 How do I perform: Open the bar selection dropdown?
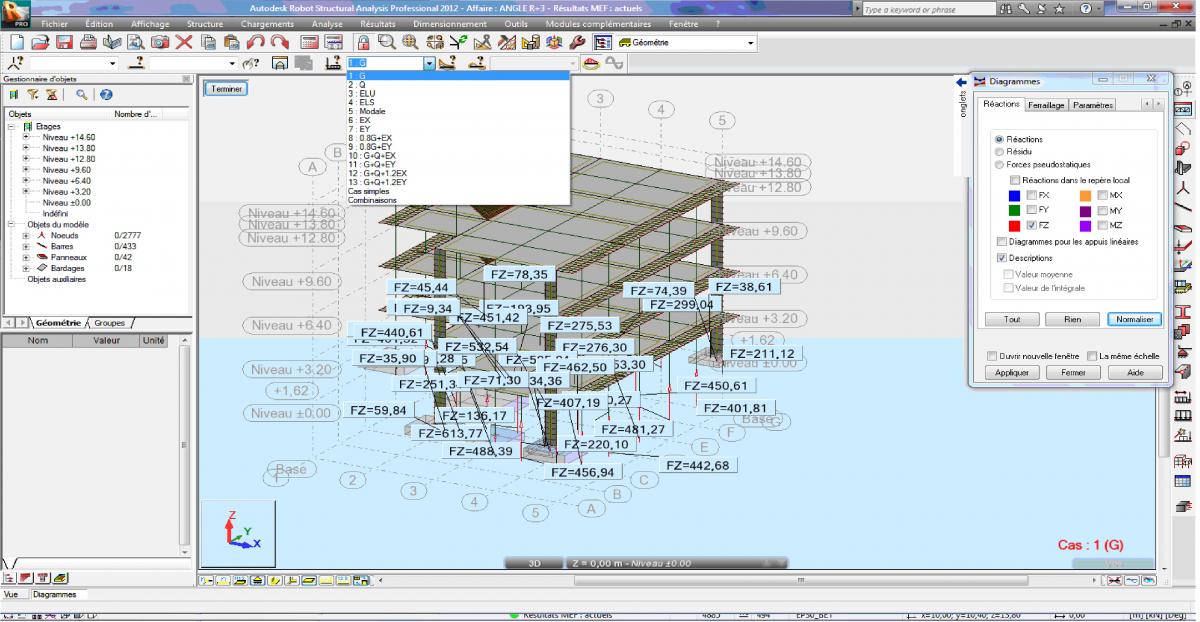[231, 63]
